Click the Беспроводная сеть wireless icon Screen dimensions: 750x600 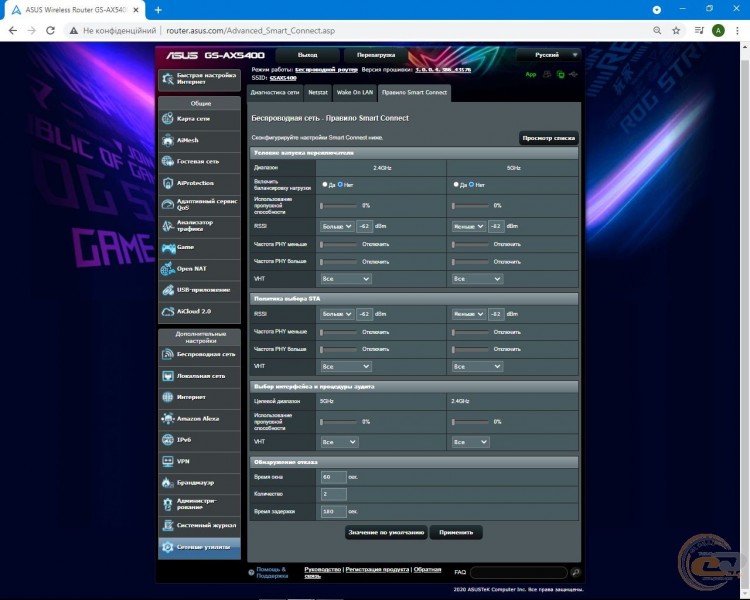(x=167, y=354)
